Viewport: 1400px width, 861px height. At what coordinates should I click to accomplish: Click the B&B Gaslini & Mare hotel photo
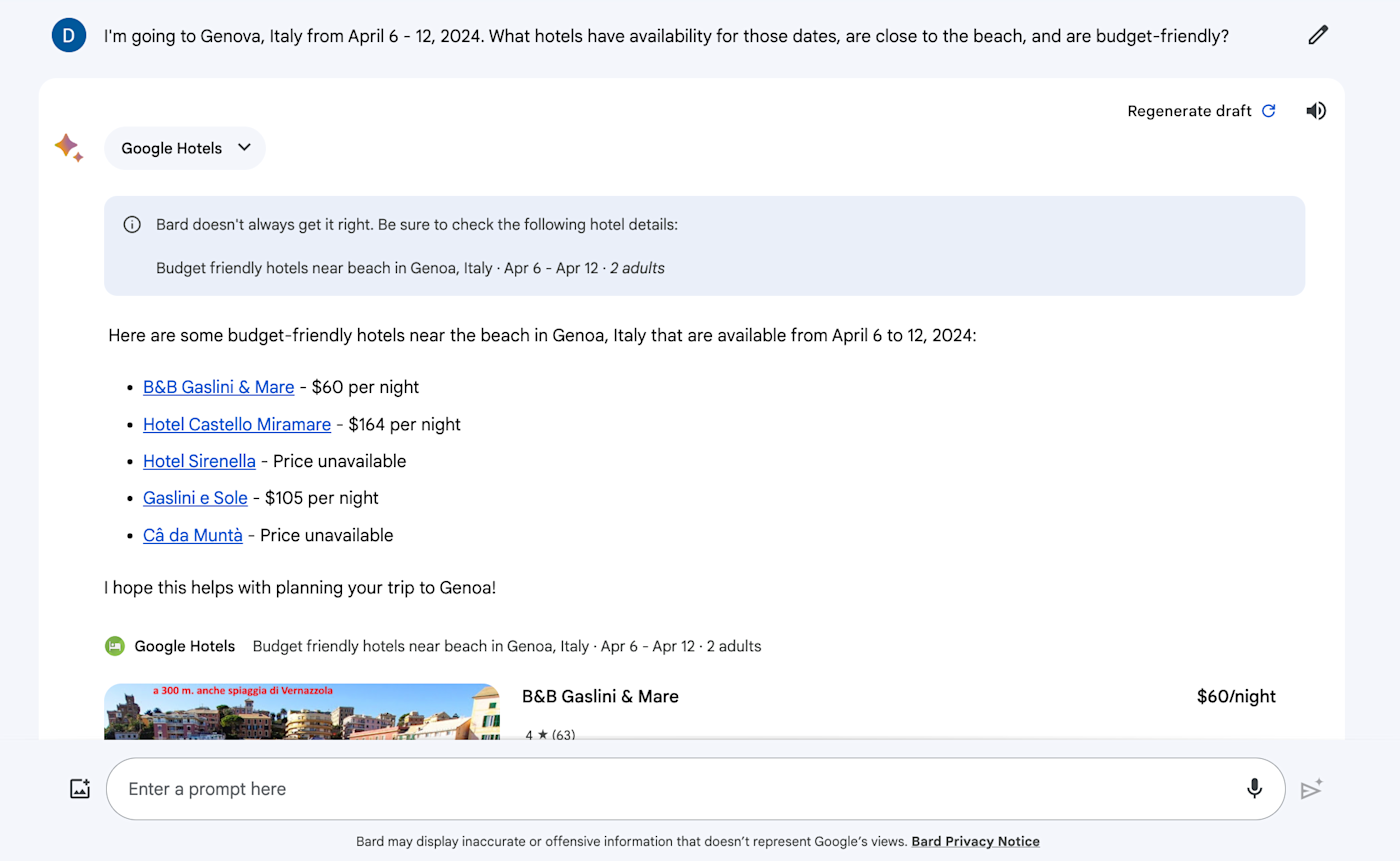(x=302, y=711)
